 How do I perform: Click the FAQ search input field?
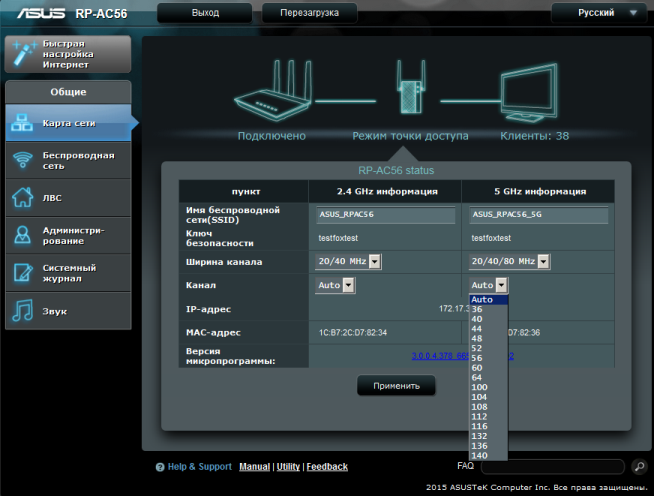tap(553, 466)
